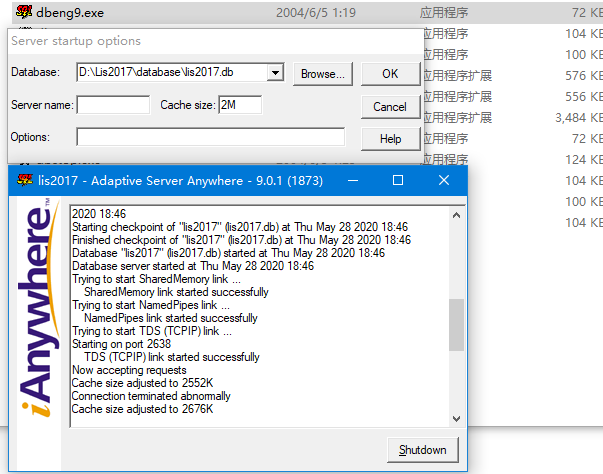603x474 pixels.
Task: Select the dbeng9.exe file name
Action: pyautogui.click(x=70, y=13)
